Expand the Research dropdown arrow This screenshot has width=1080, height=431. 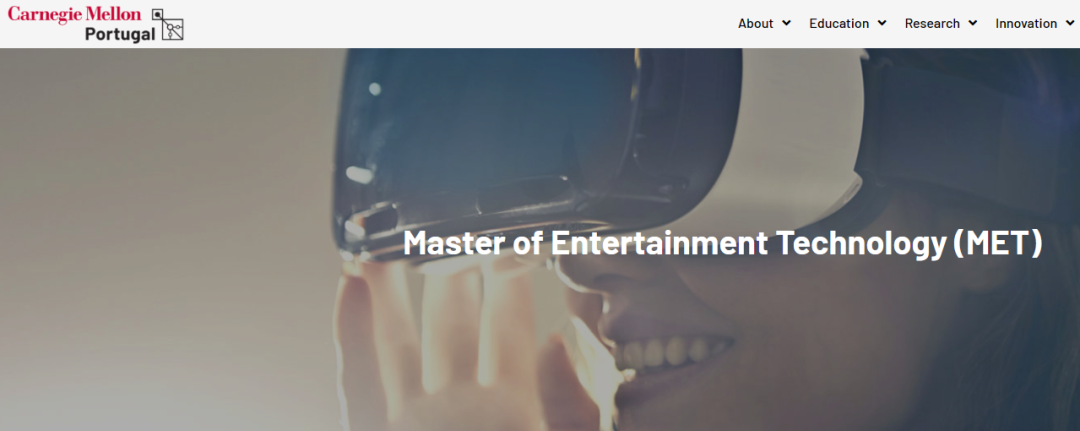pyautogui.click(x=973, y=23)
